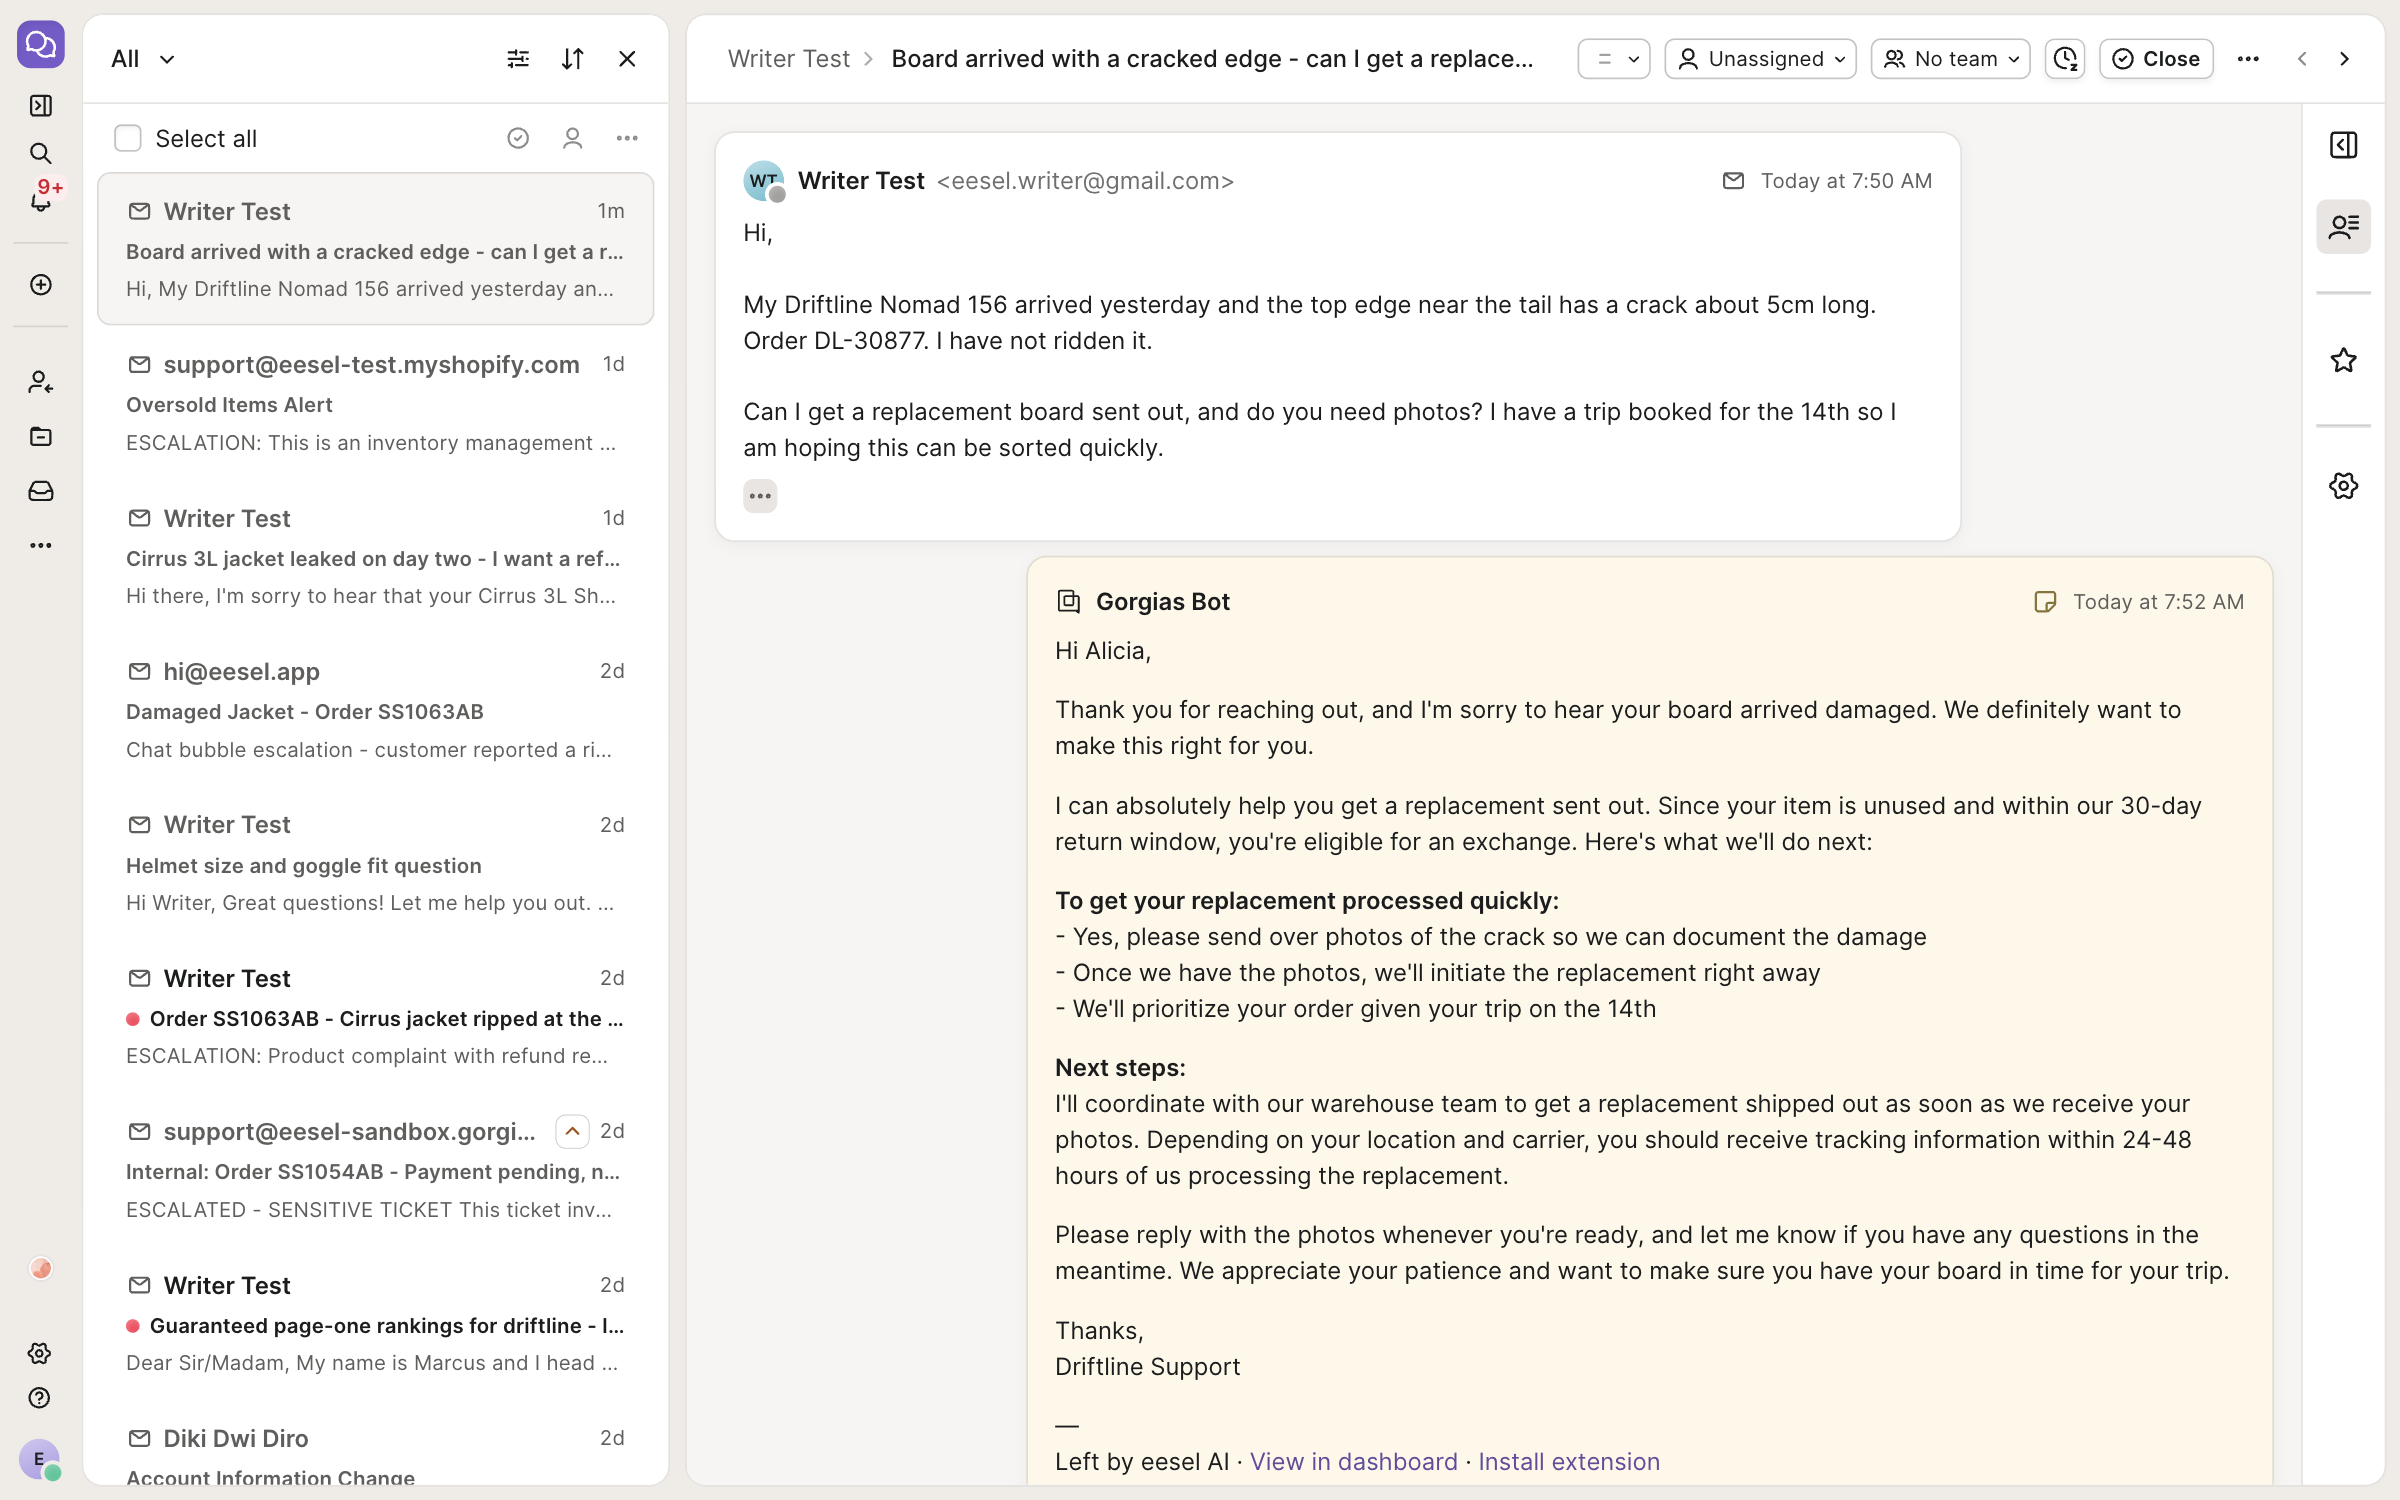Viewport: 2400px width, 1500px height.
Task: Open the Oversold Items Alert ticket
Action: (x=375, y=403)
